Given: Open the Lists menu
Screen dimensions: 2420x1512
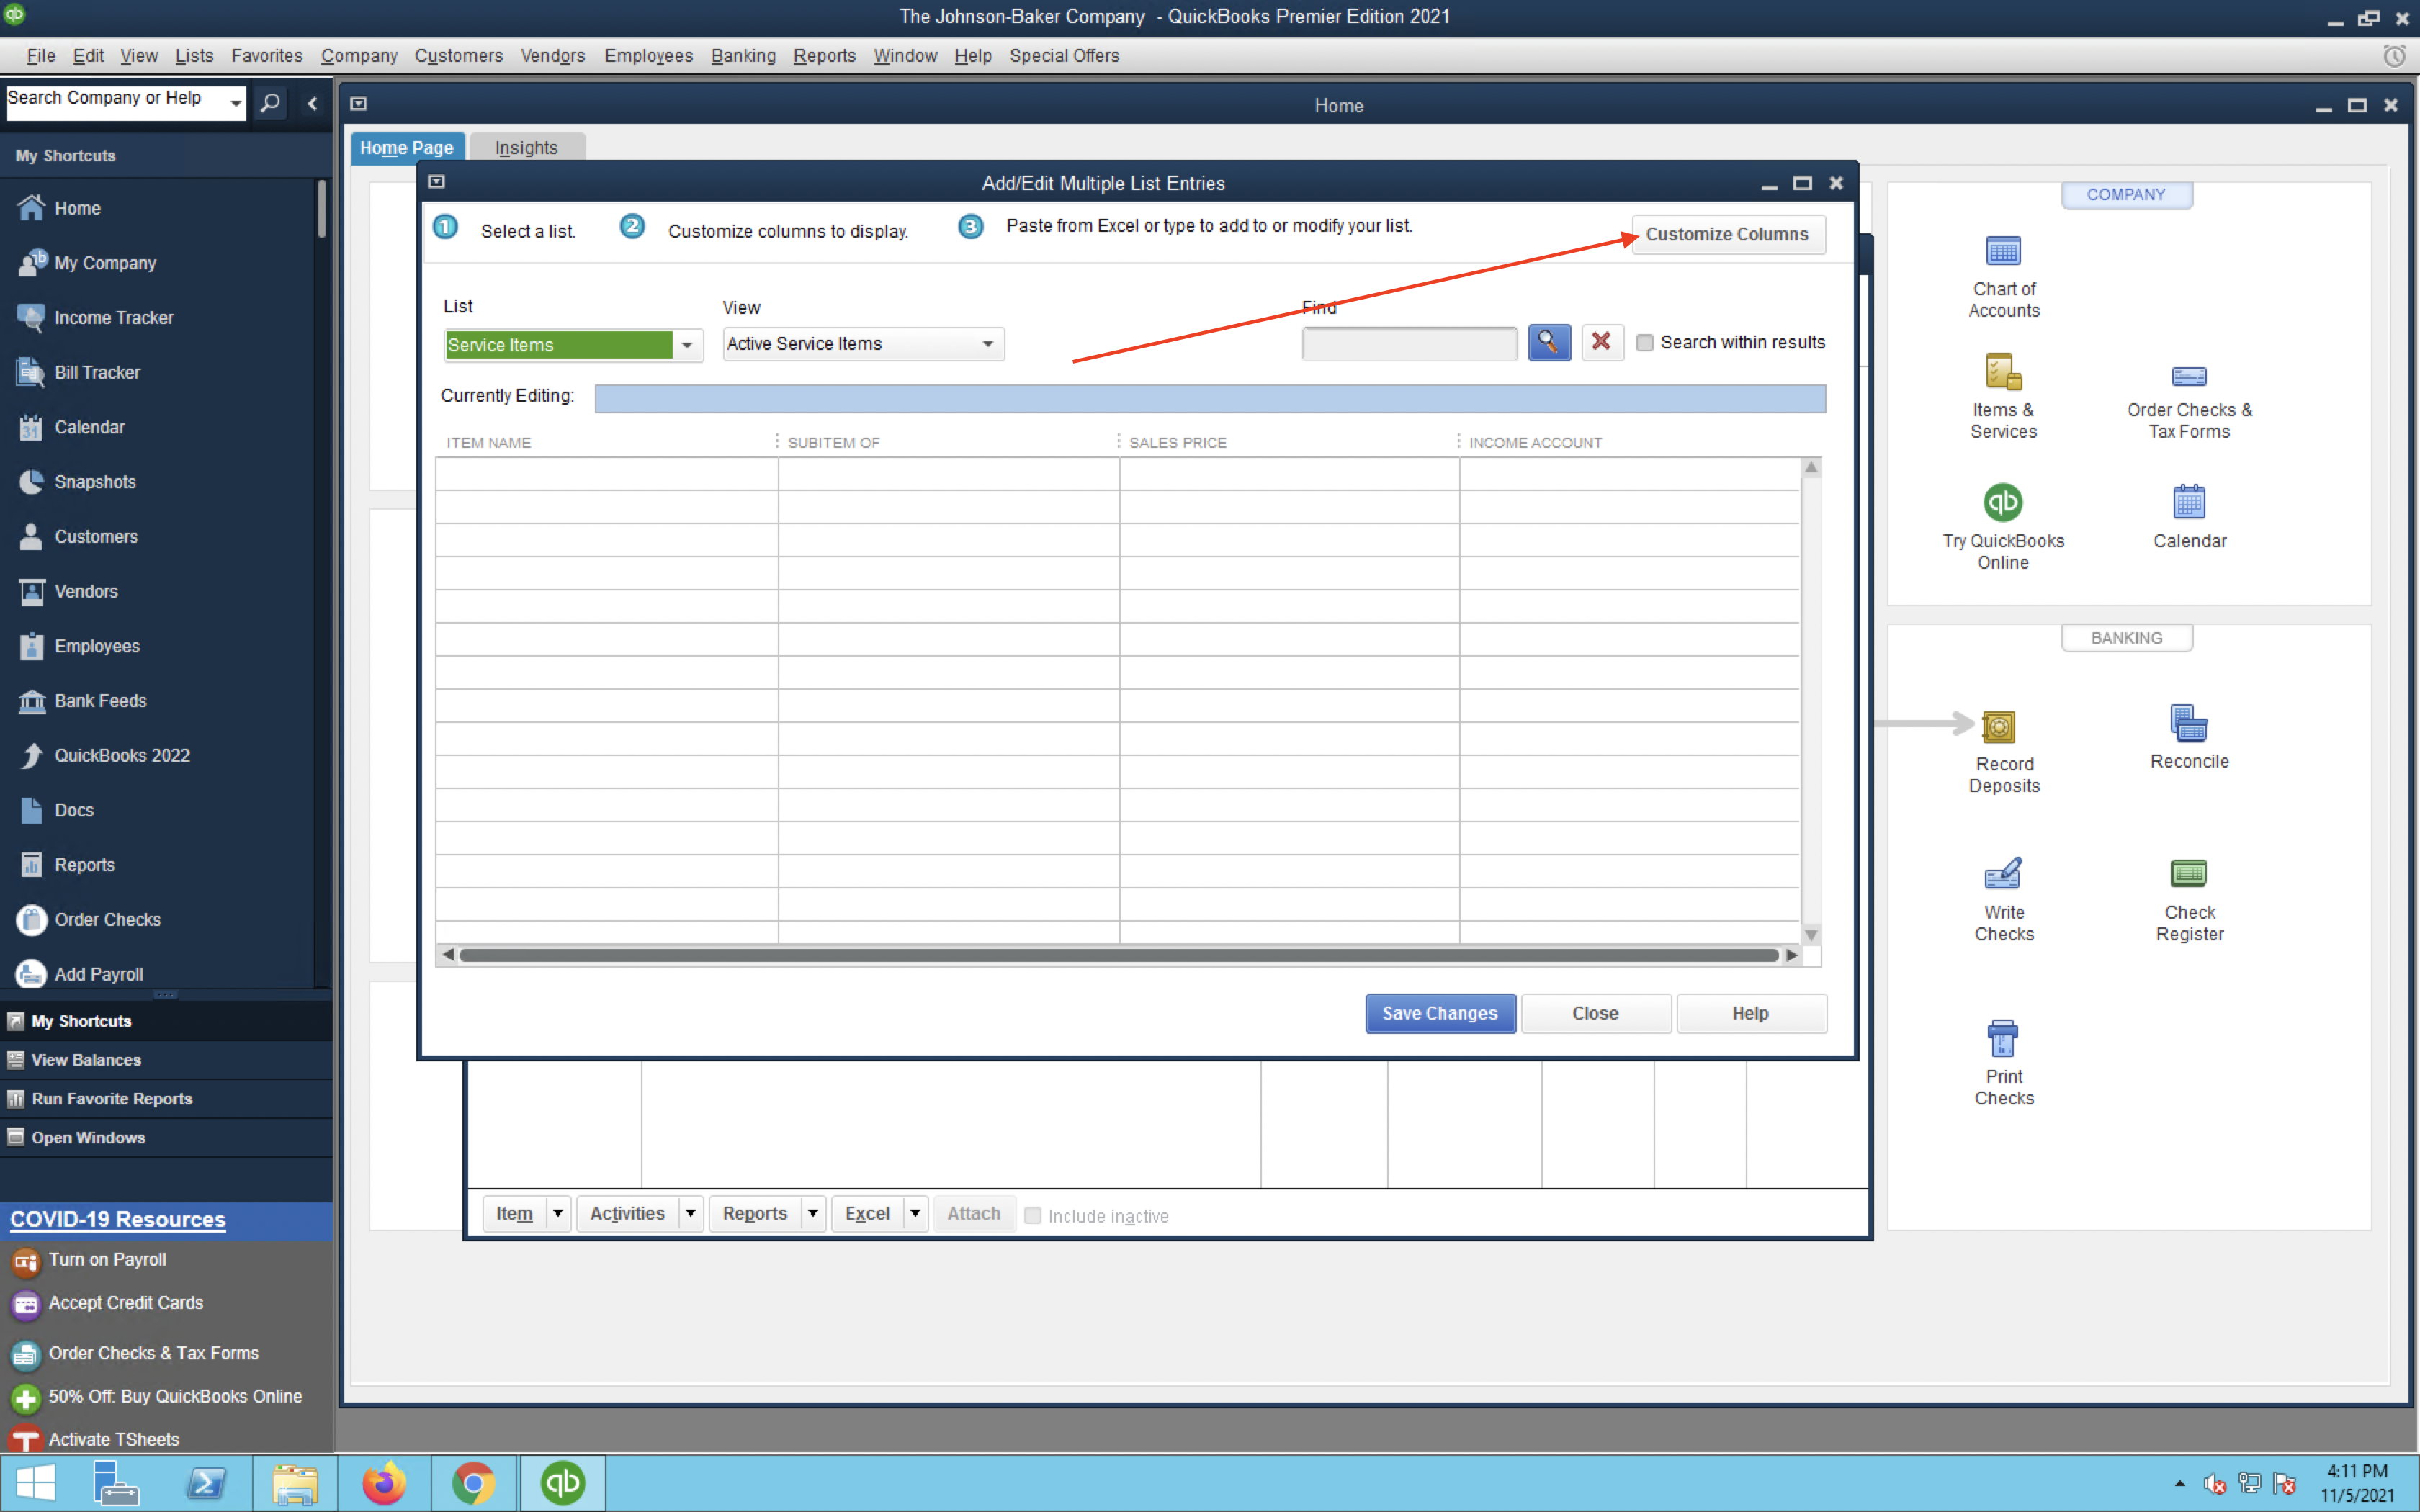Looking at the screenshot, I should 194,56.
